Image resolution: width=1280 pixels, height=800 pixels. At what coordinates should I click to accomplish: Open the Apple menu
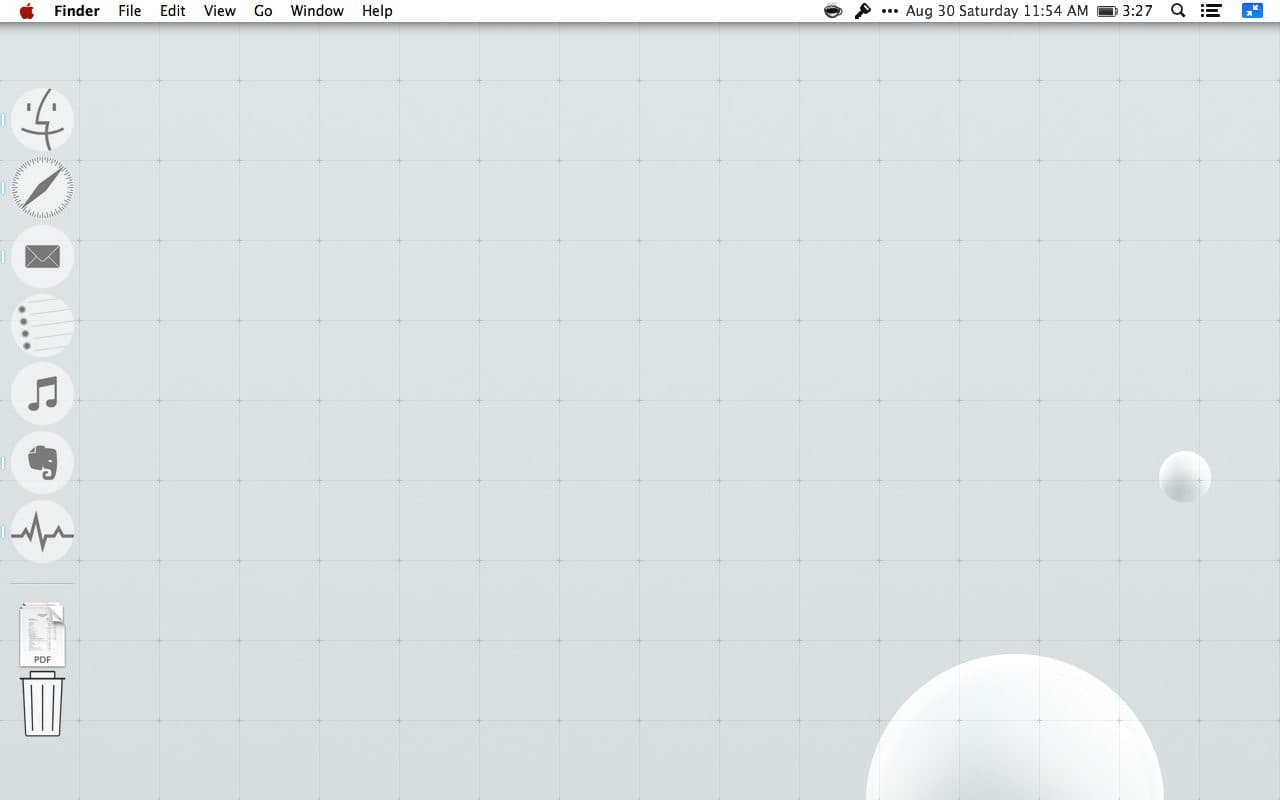[27, 11]
